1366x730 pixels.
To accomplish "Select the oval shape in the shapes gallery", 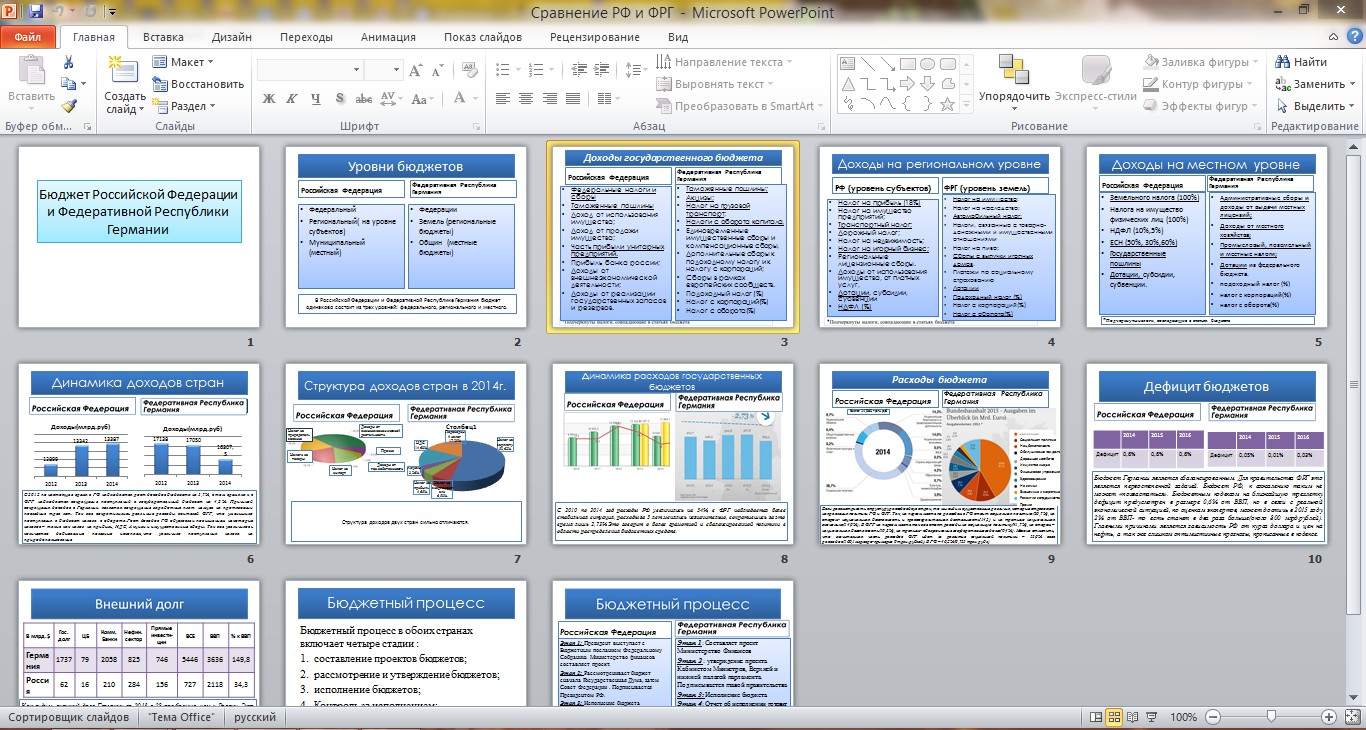I will [x=927, y=64].
